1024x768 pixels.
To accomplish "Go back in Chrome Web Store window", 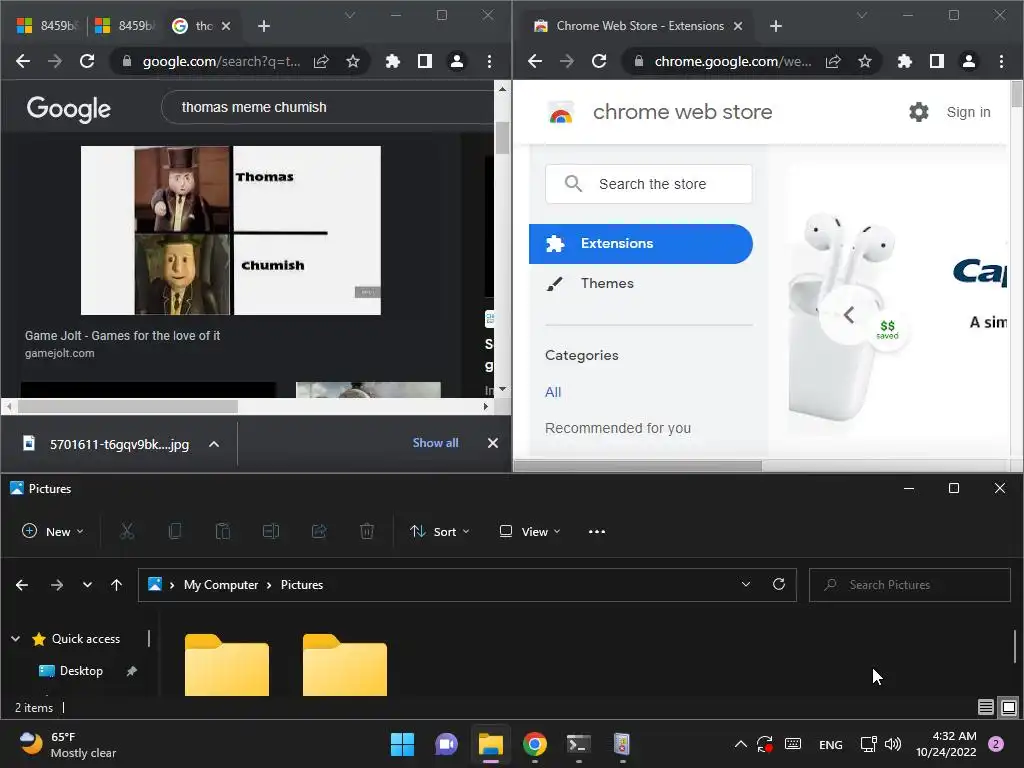I will point(535,61).
